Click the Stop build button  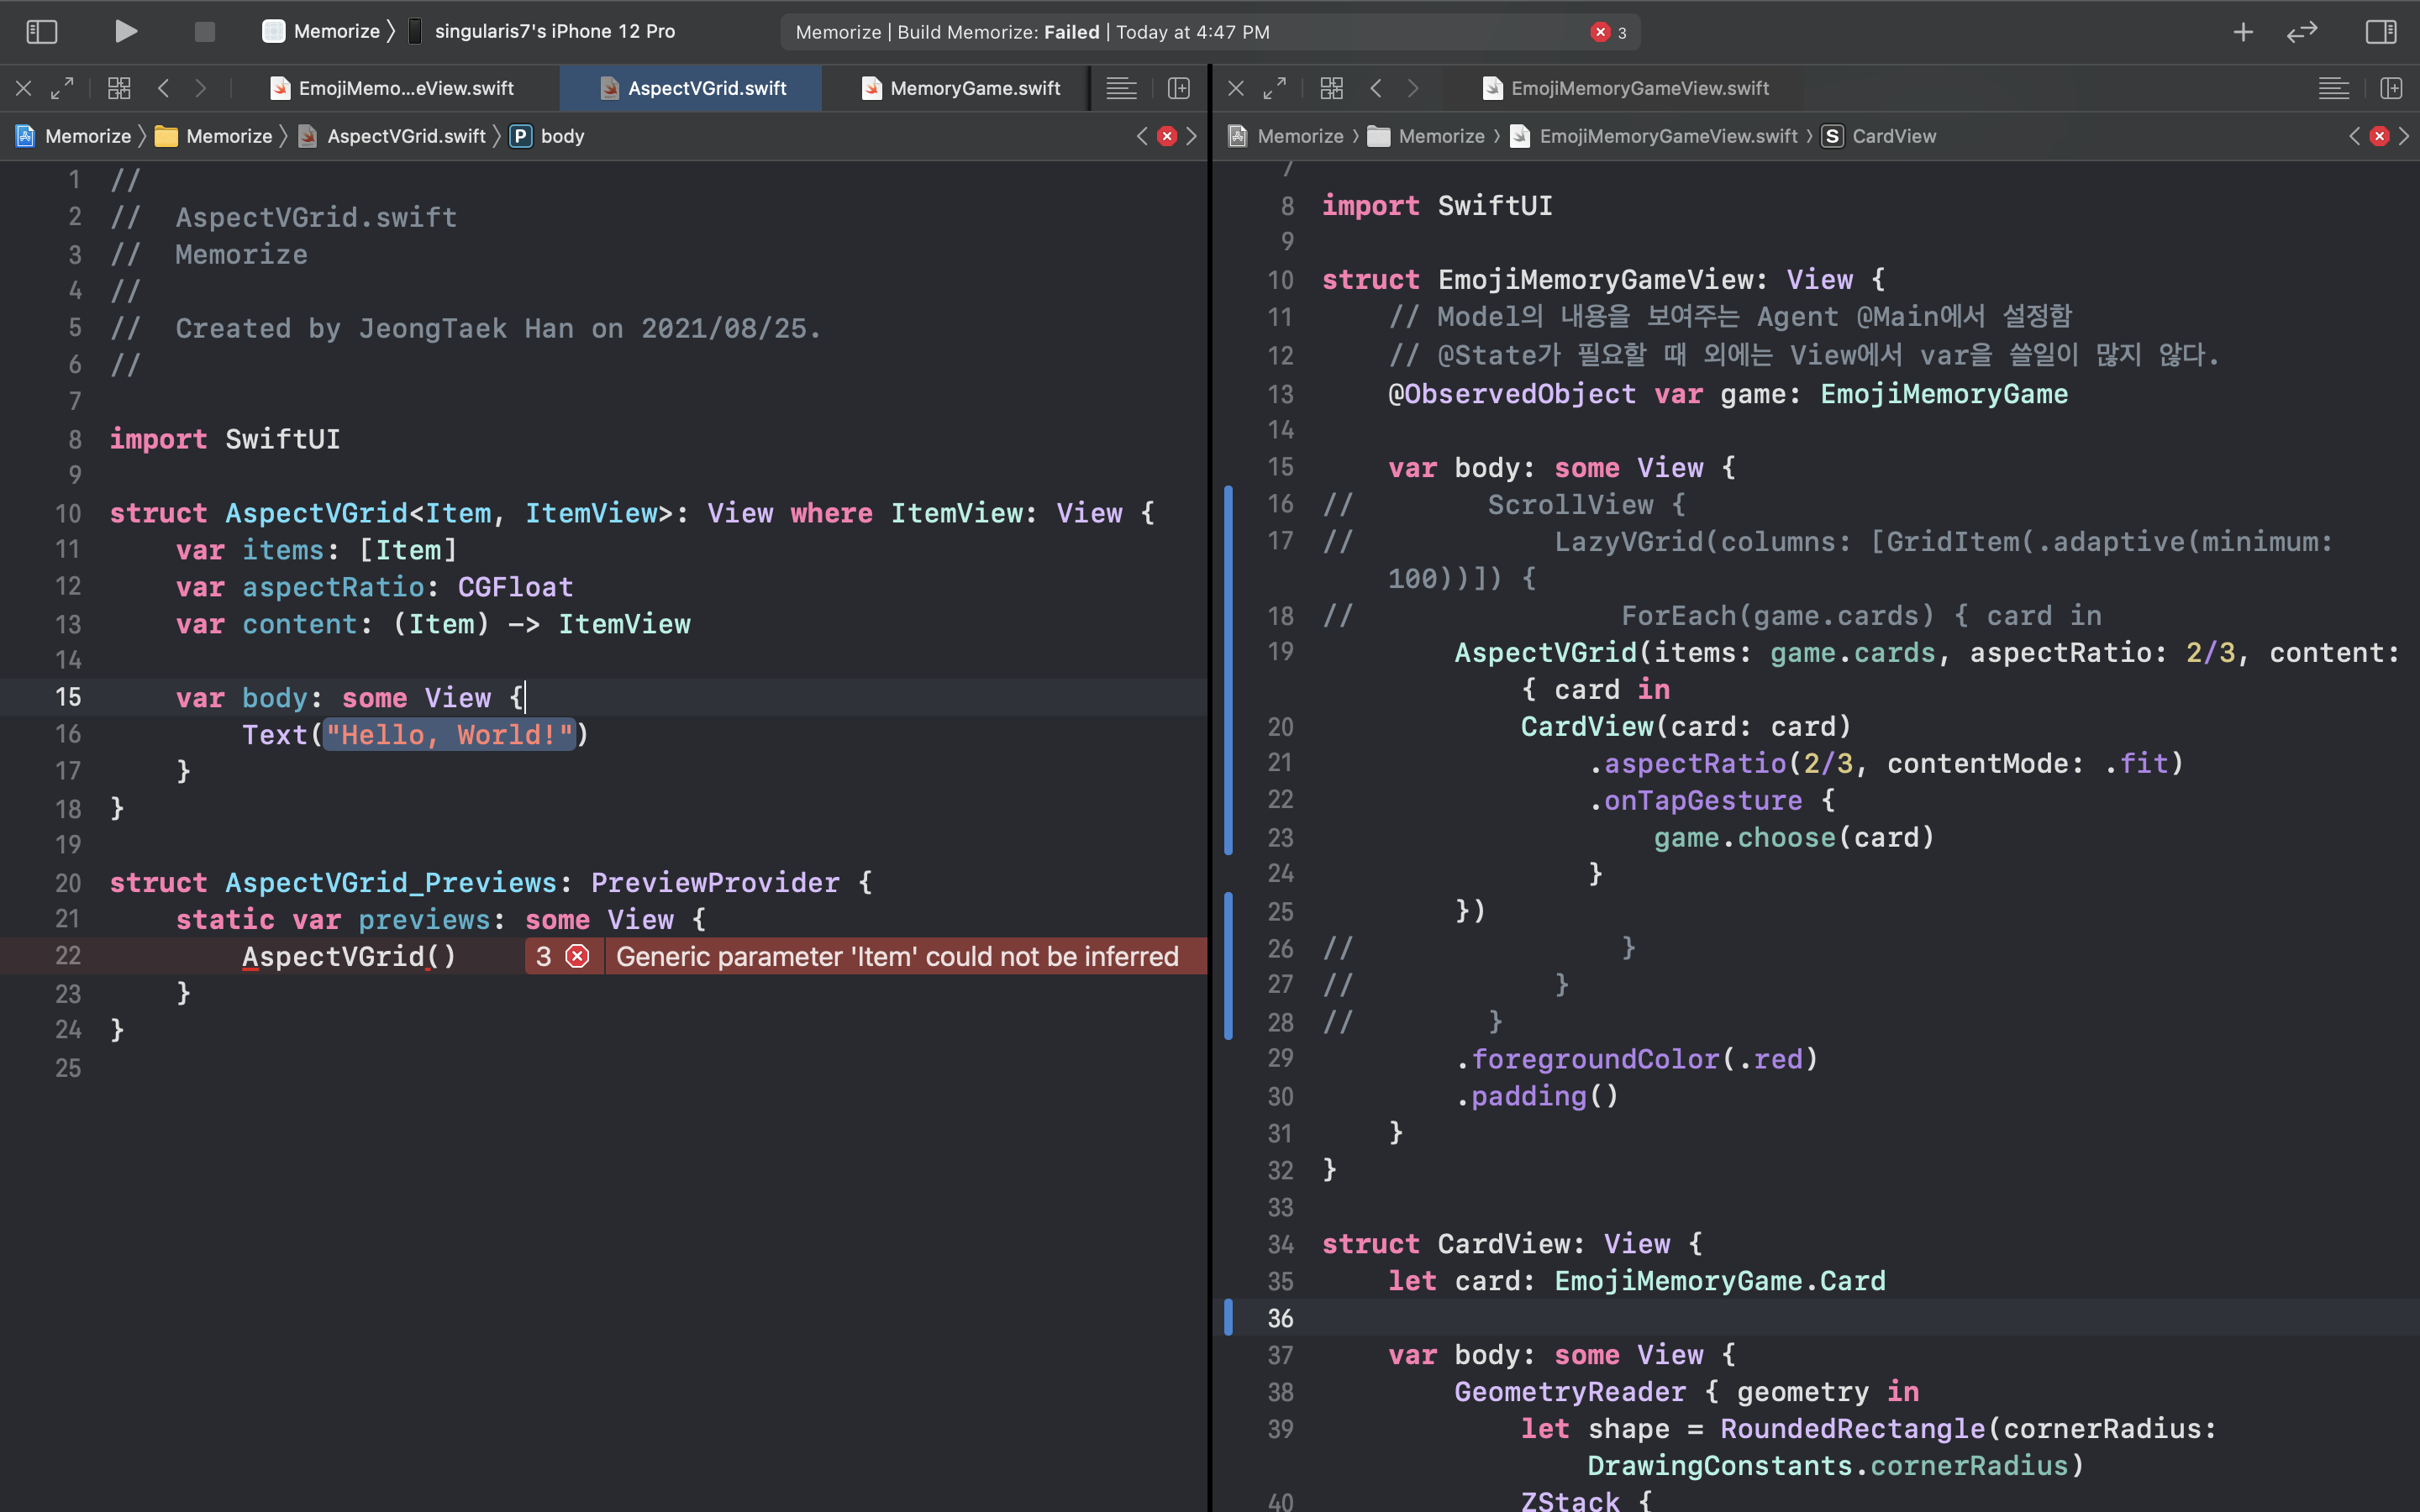(204, 31)
